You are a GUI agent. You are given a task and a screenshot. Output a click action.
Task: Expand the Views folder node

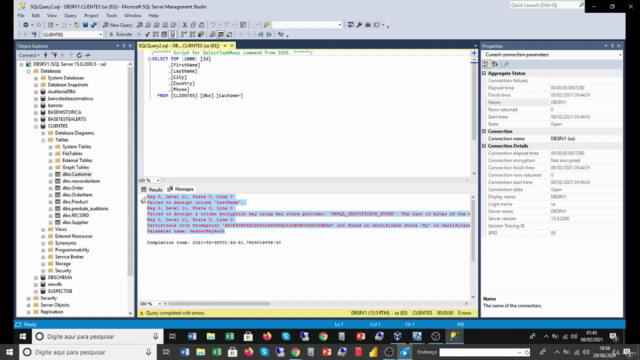click(43, 229)
